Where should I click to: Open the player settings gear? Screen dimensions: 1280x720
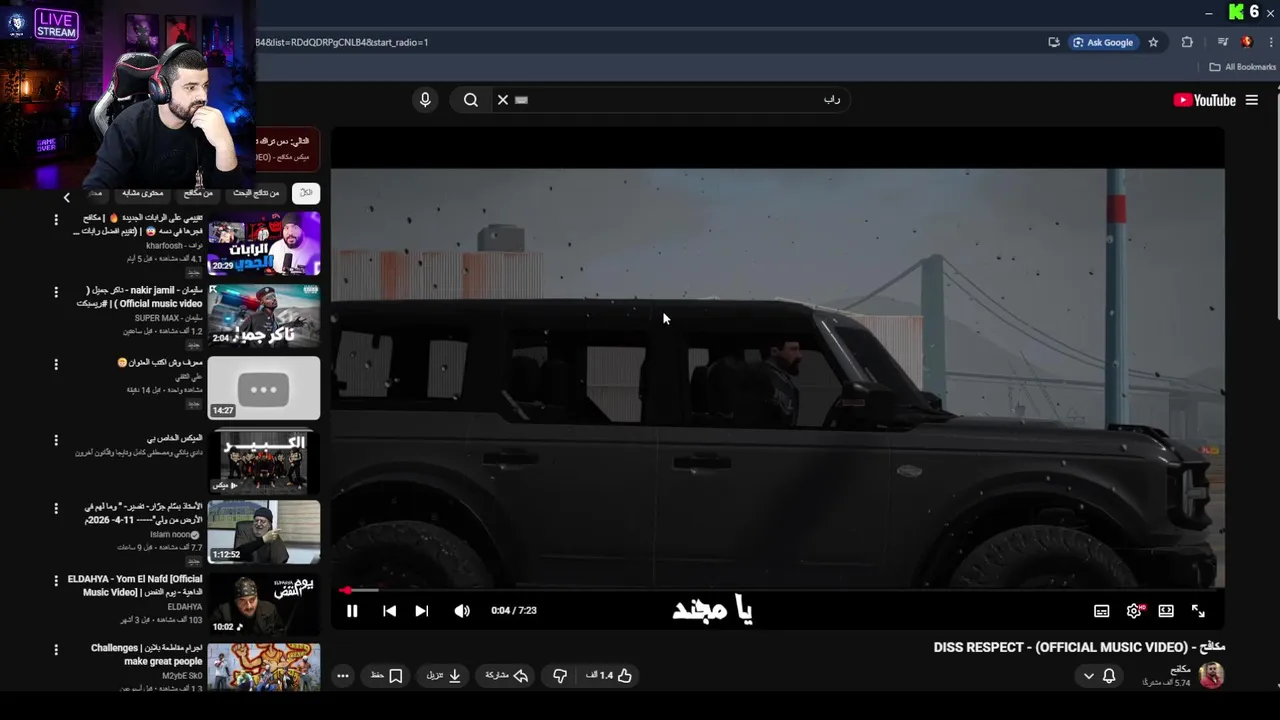1134,611
